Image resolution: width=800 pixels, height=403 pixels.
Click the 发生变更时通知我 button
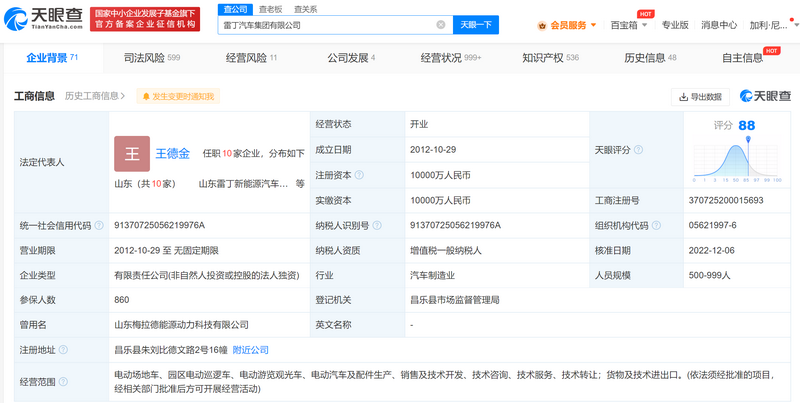tap(178, 96)
